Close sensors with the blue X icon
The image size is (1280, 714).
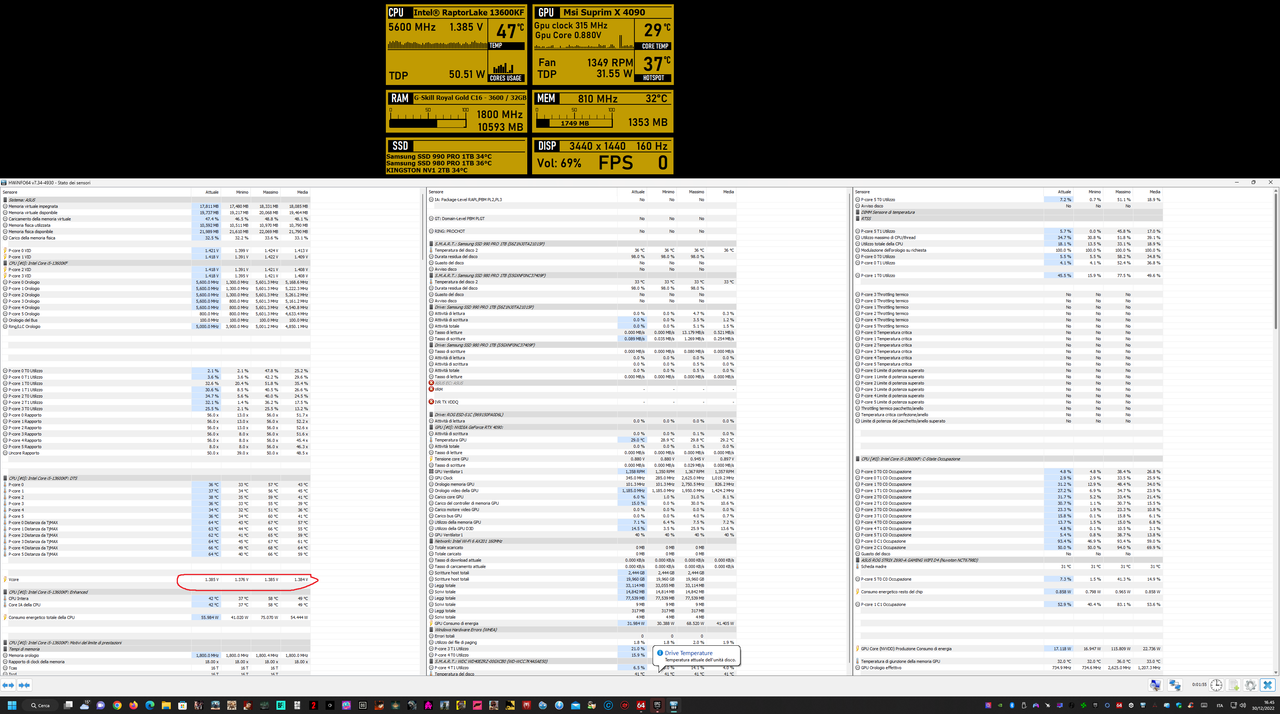coord(1267,685)
